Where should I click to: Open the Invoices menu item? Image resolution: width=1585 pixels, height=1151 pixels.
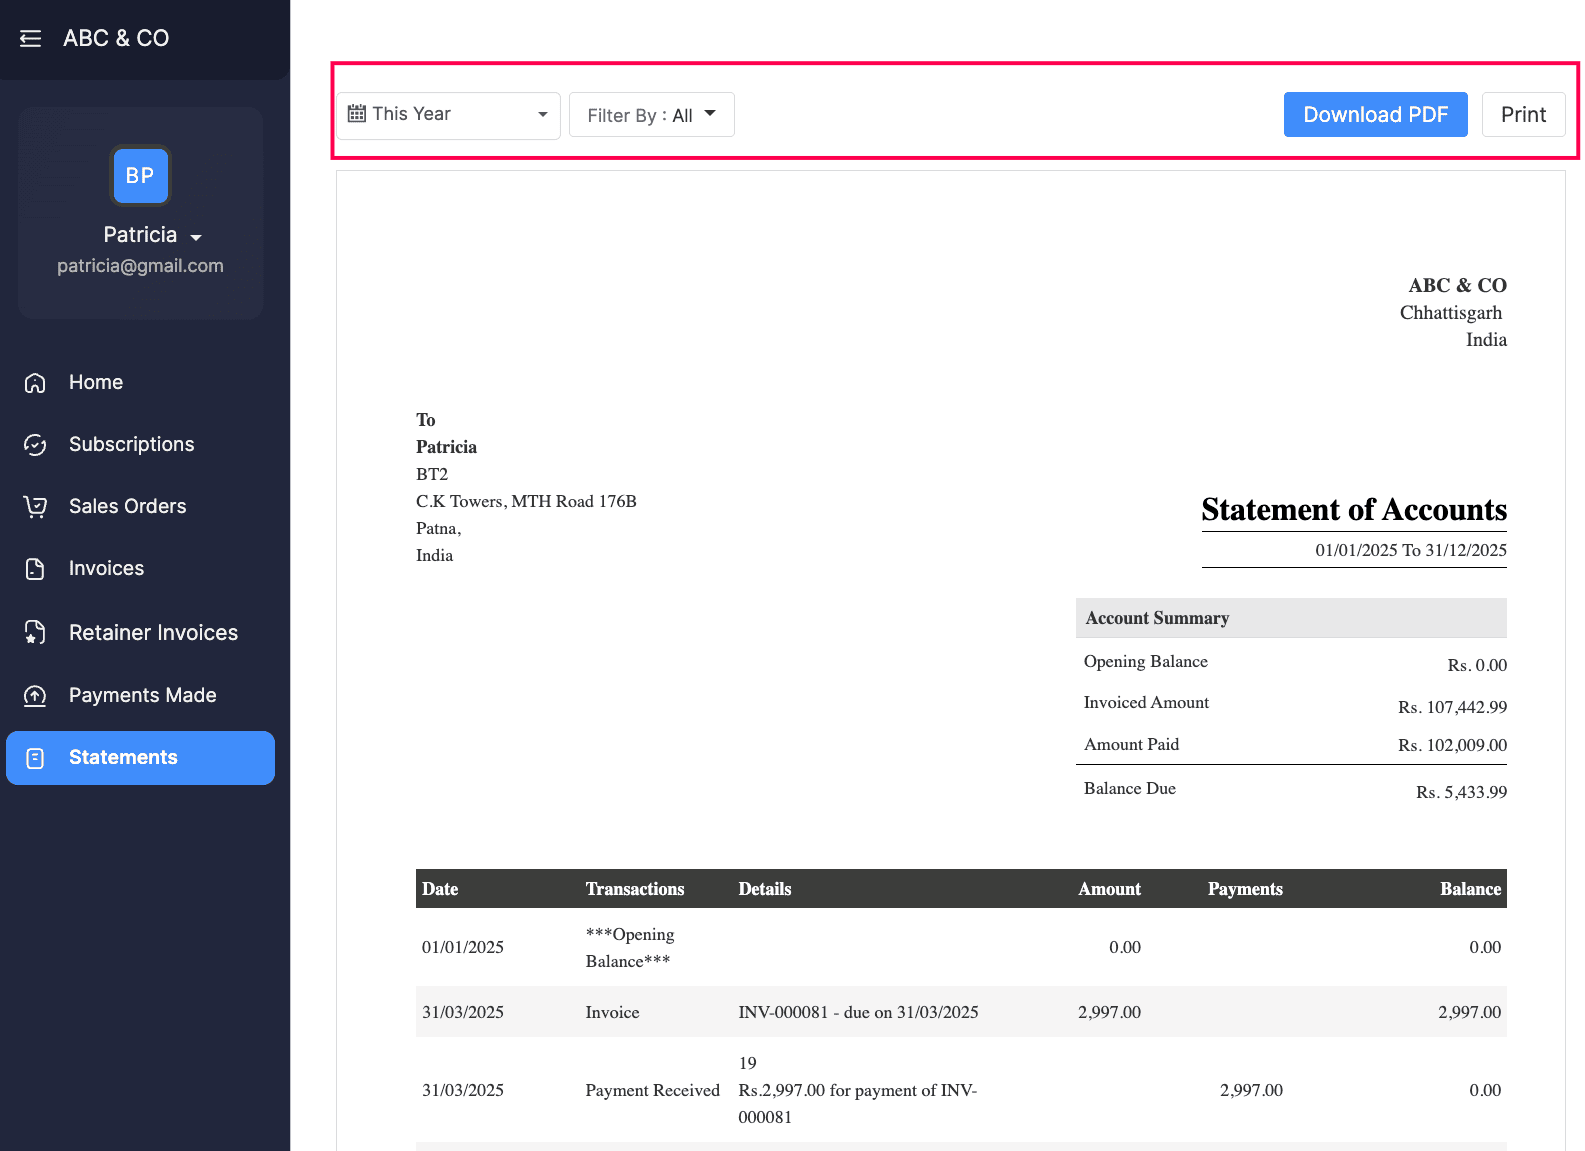(106, 569)
